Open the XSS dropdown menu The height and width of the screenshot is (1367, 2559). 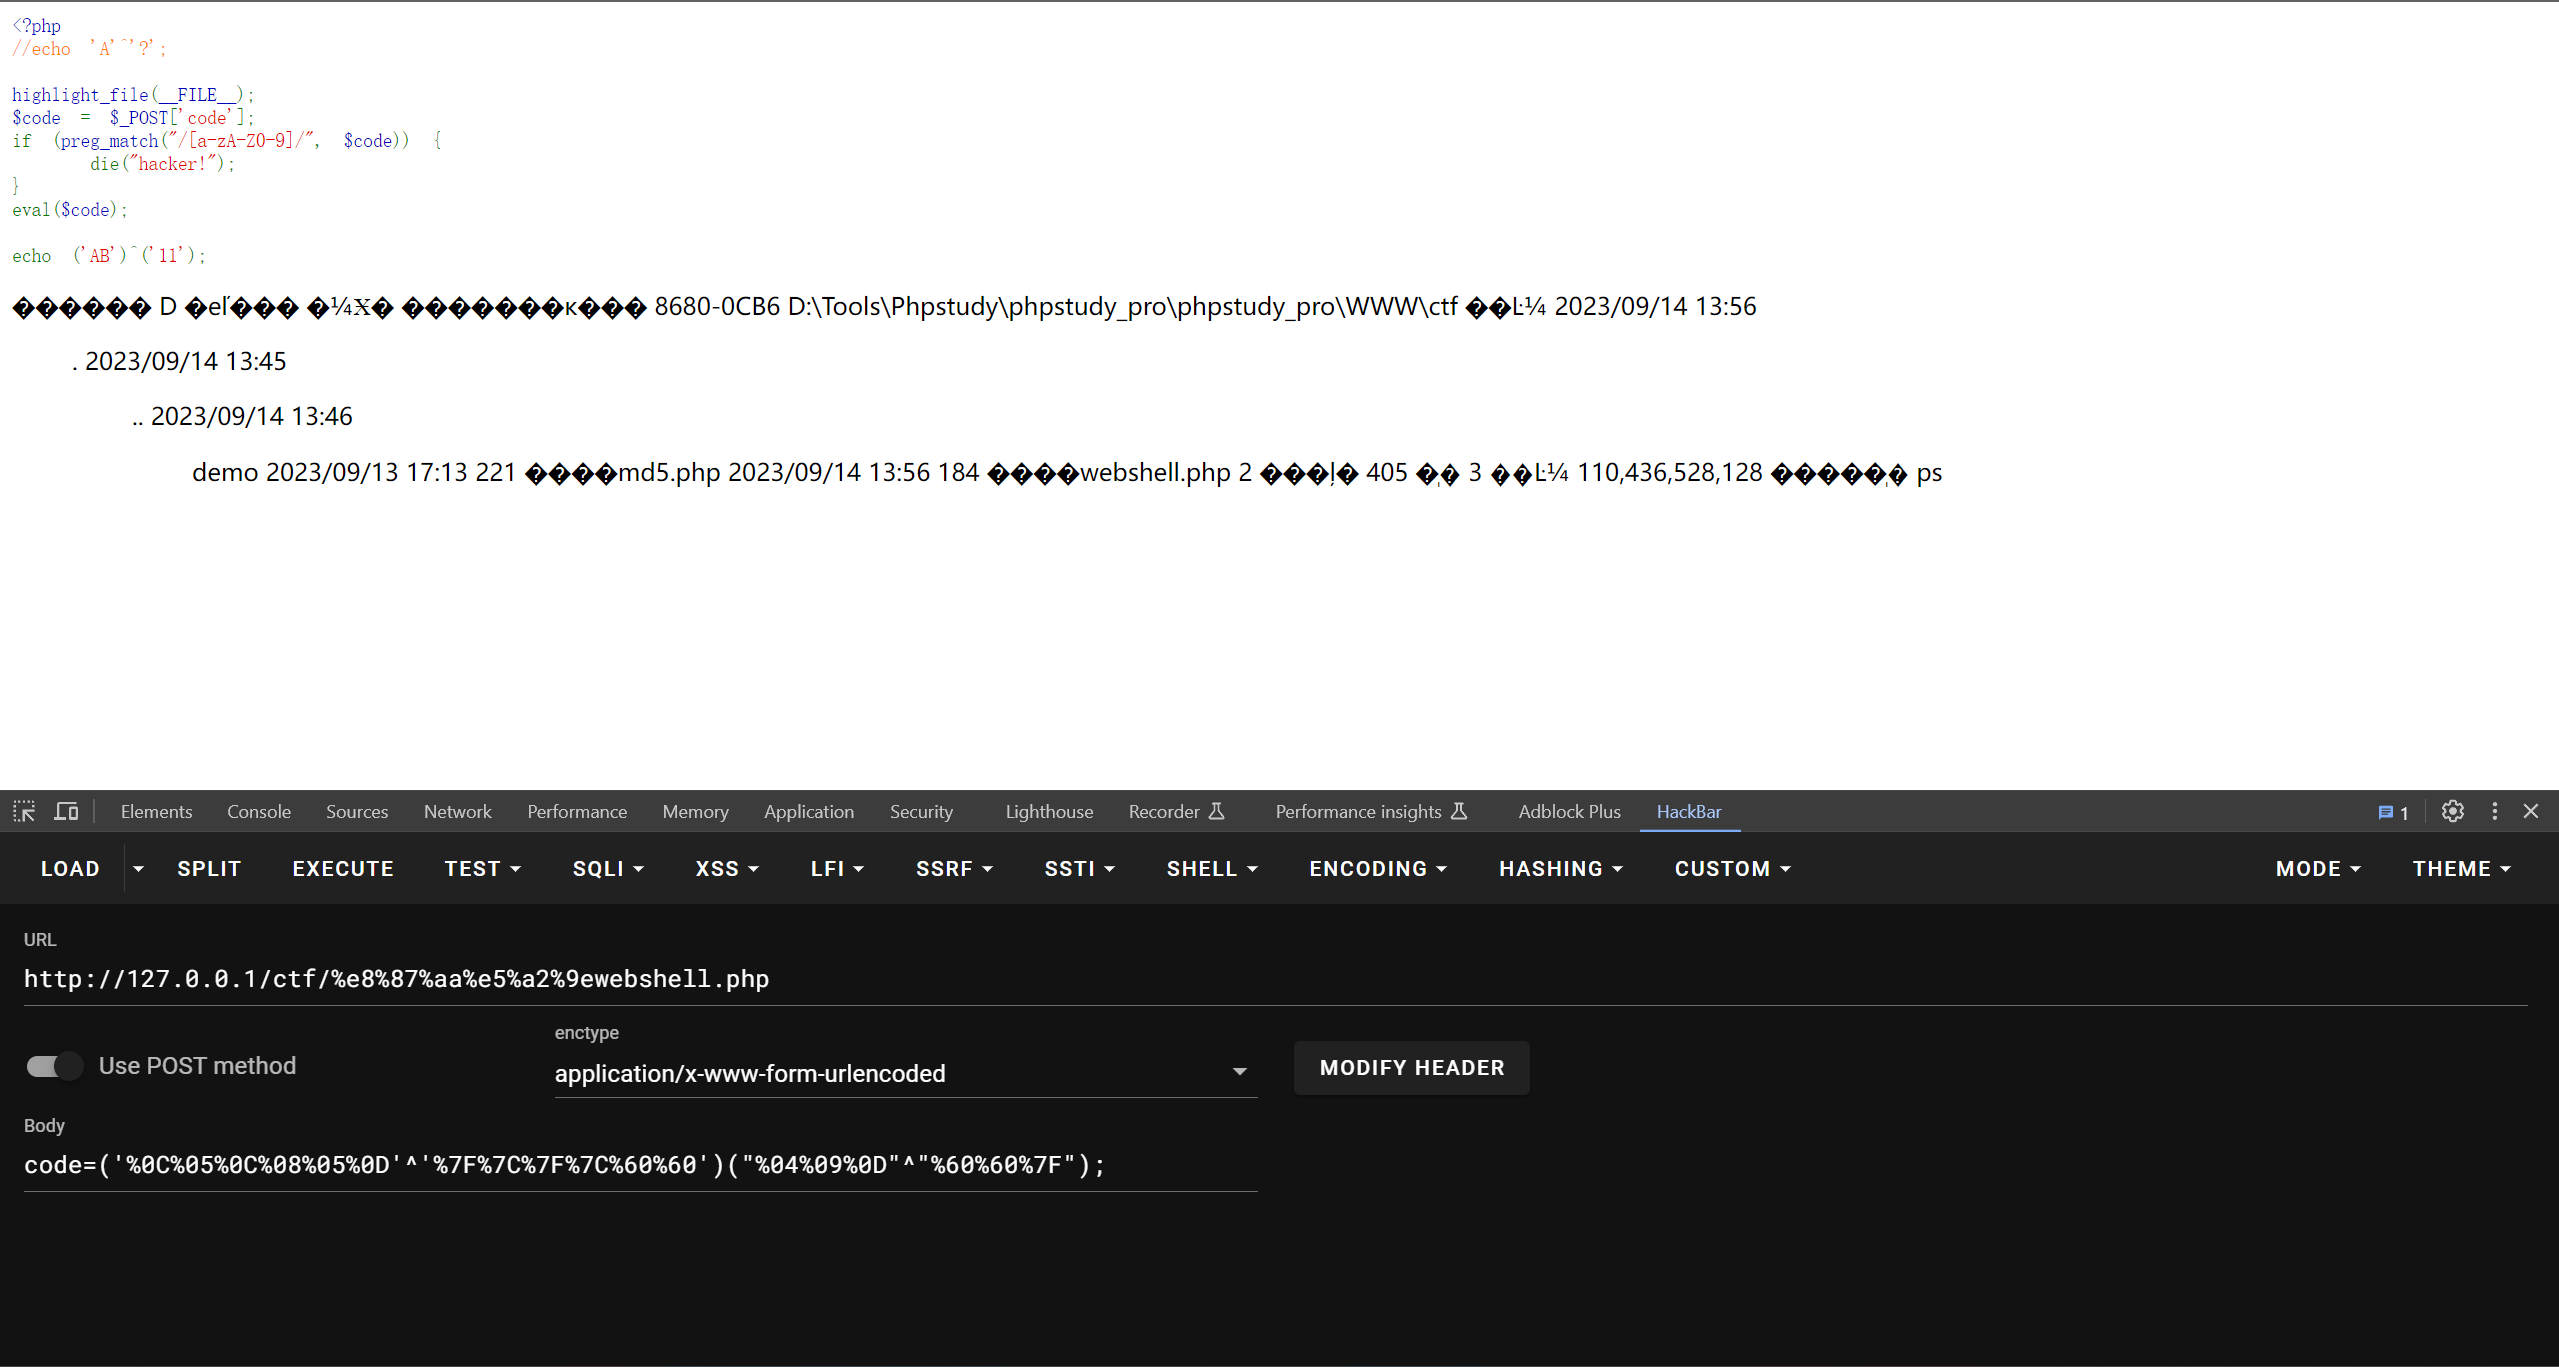(x=727, y=868)
